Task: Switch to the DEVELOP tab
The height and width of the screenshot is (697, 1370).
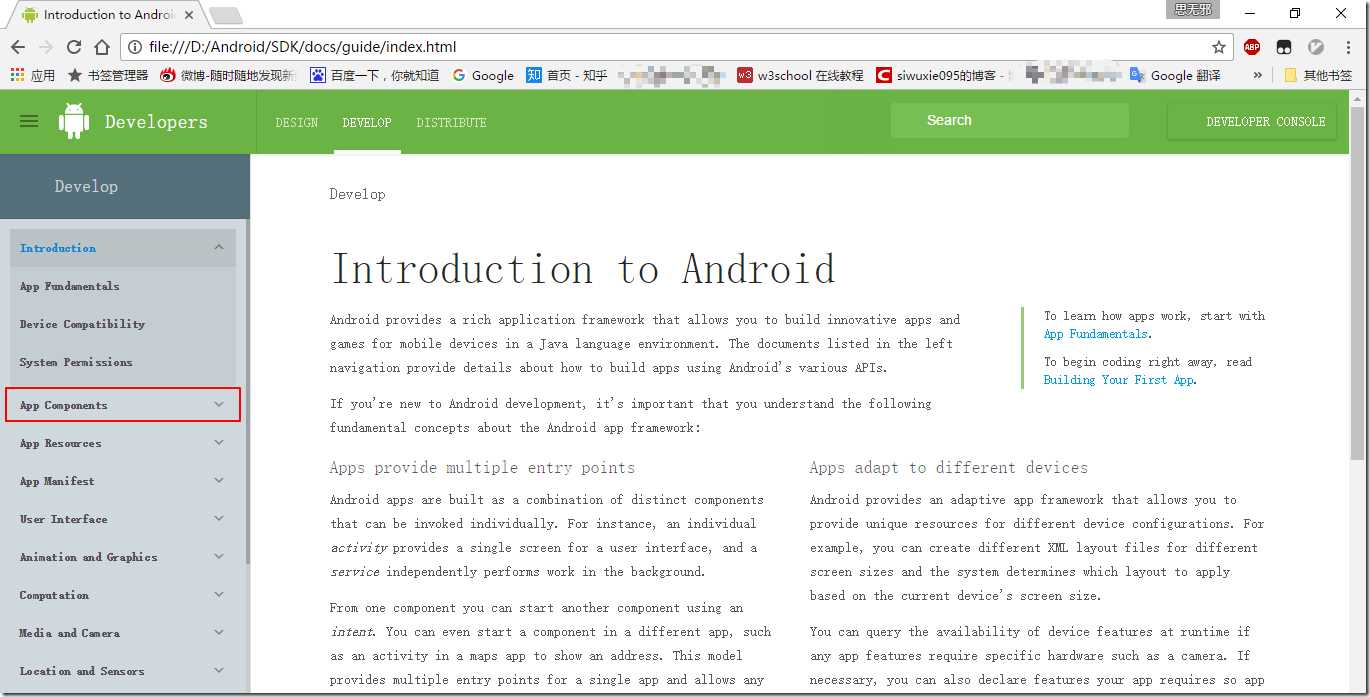Action: (367, 122)
